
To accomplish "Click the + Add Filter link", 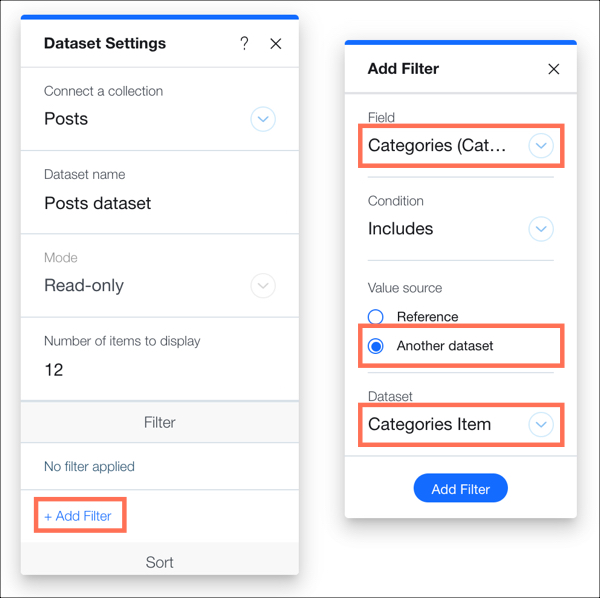I will pos(78,516).
